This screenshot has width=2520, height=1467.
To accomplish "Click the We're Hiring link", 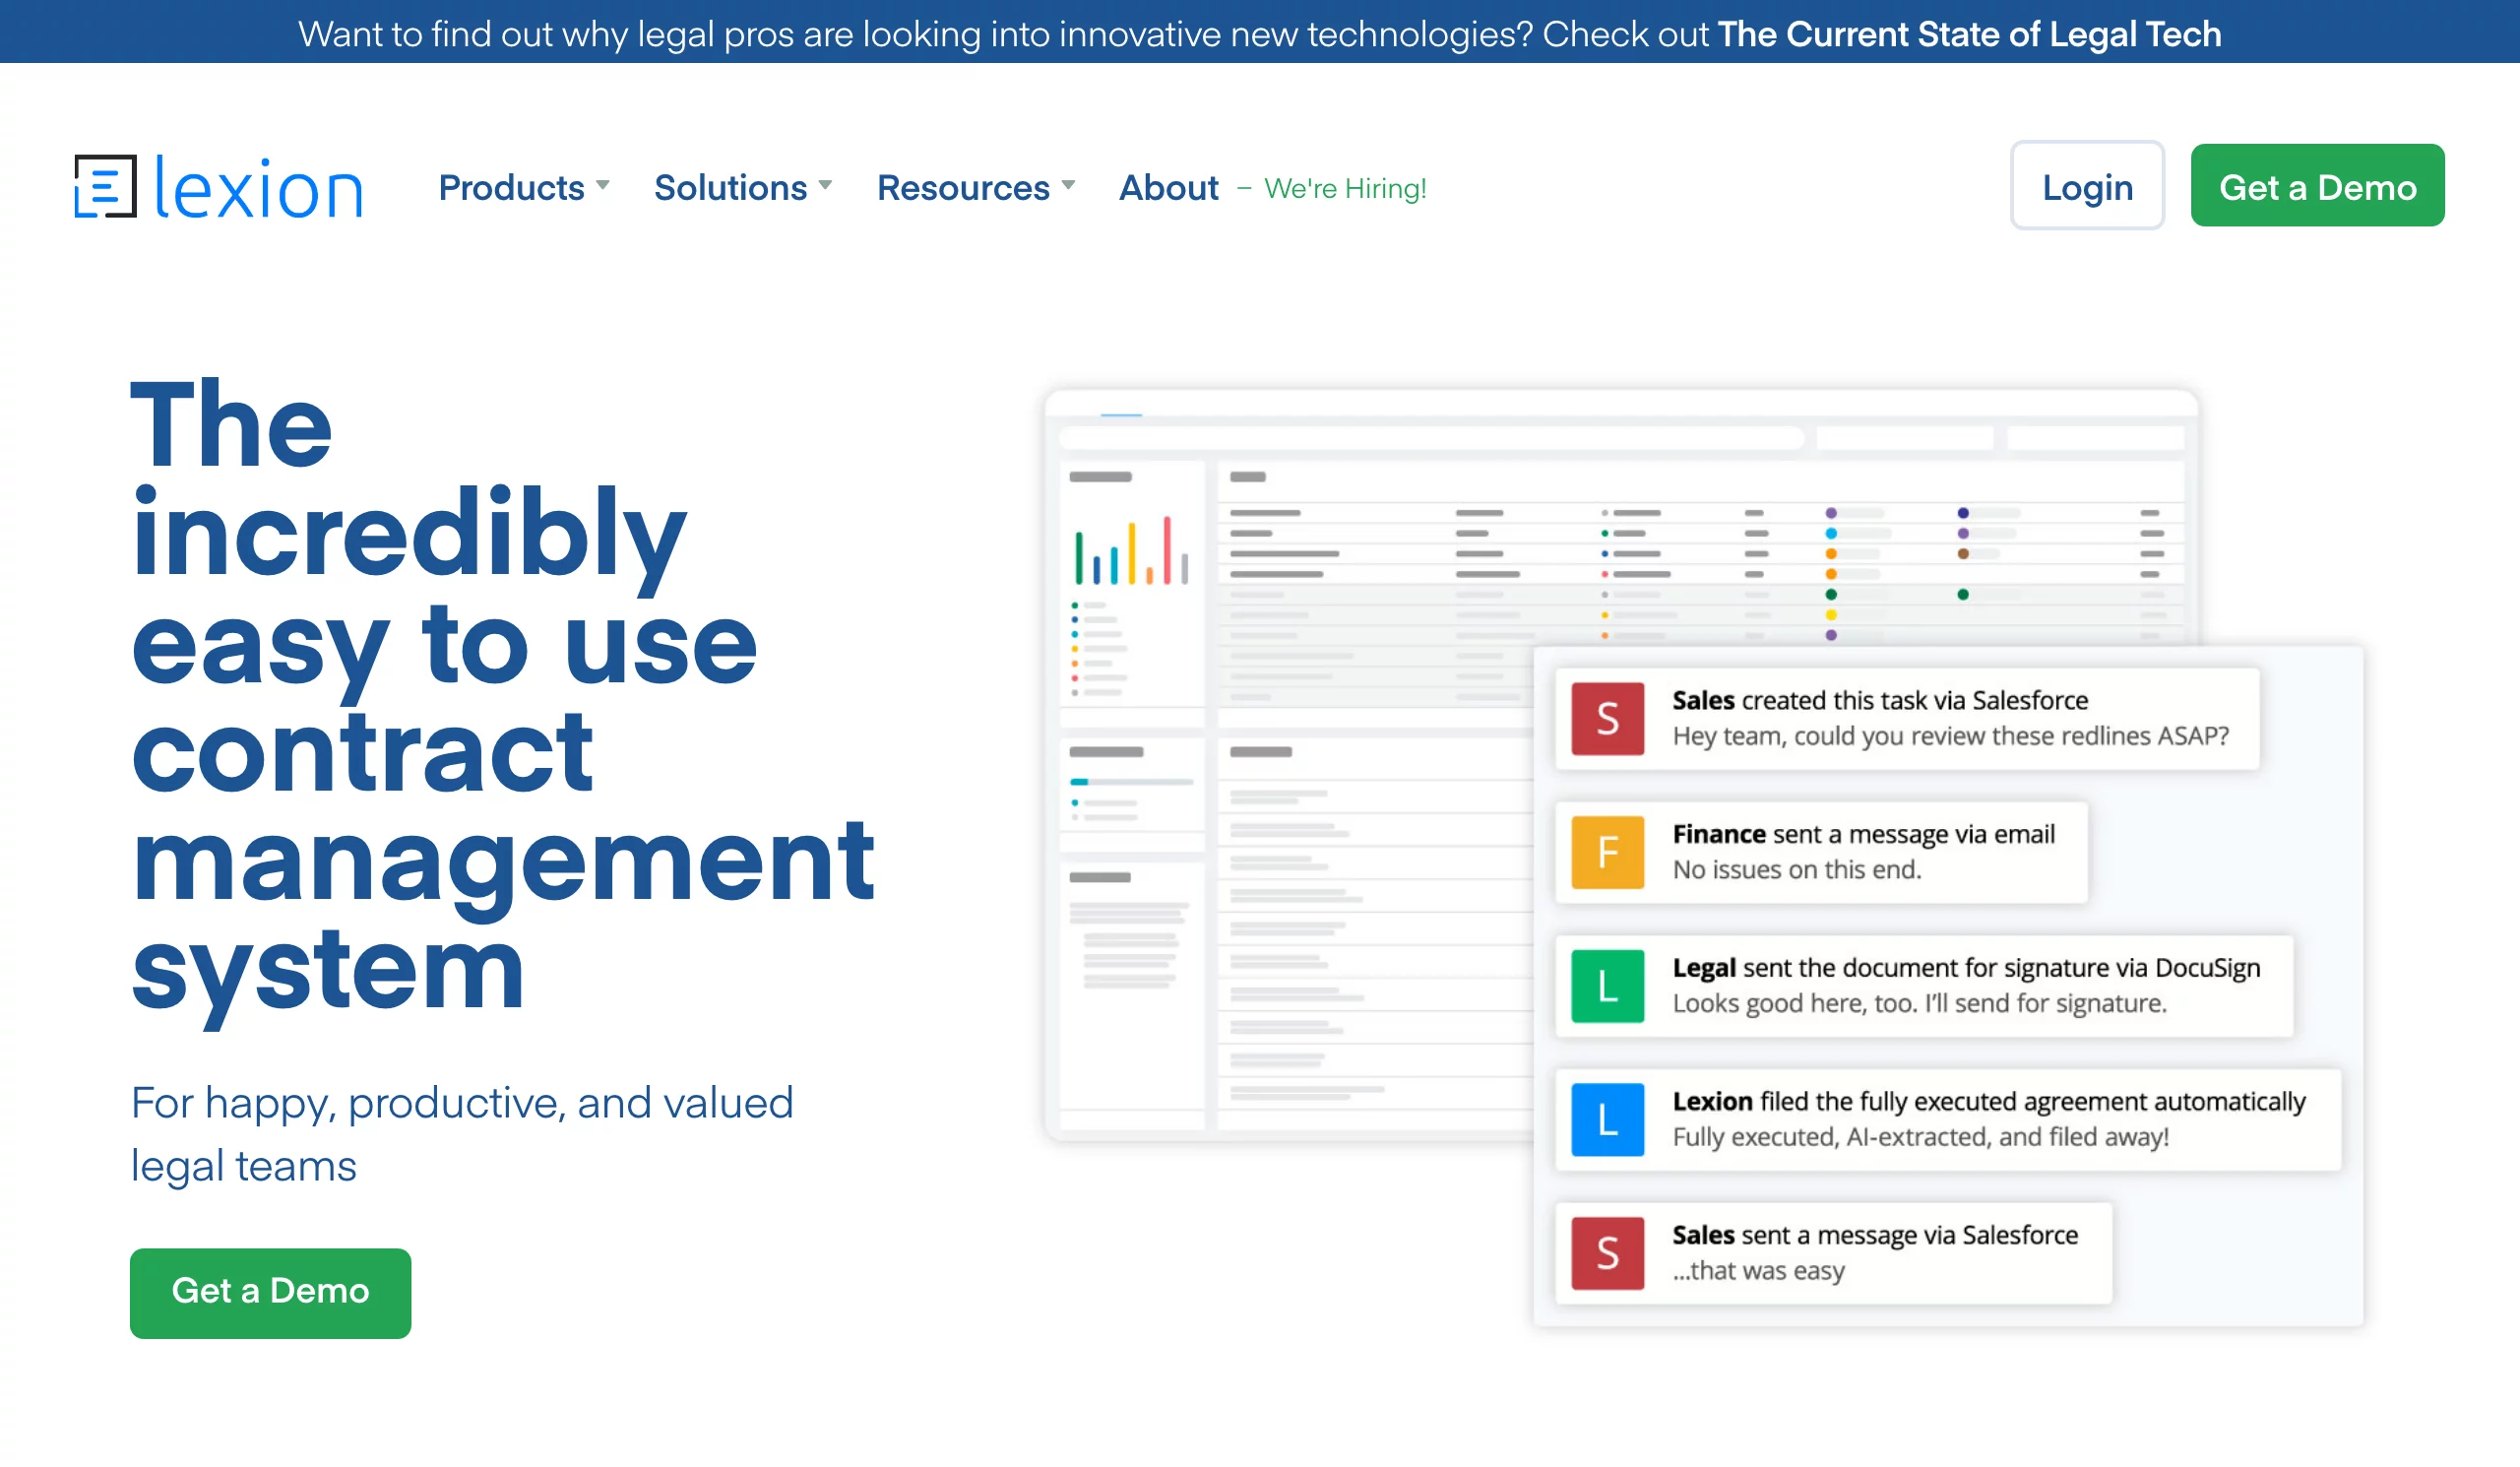I will [x=1344, y=187].
